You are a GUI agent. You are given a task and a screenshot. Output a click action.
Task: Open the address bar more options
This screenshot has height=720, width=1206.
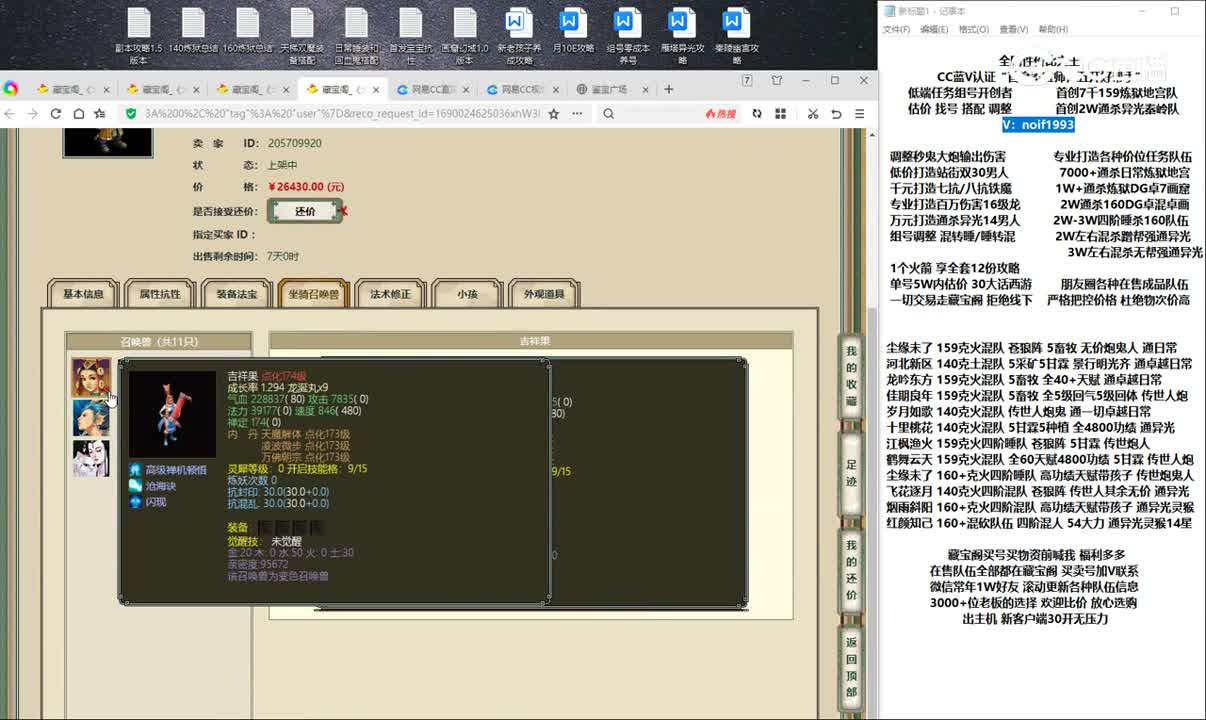click(575, 114)
